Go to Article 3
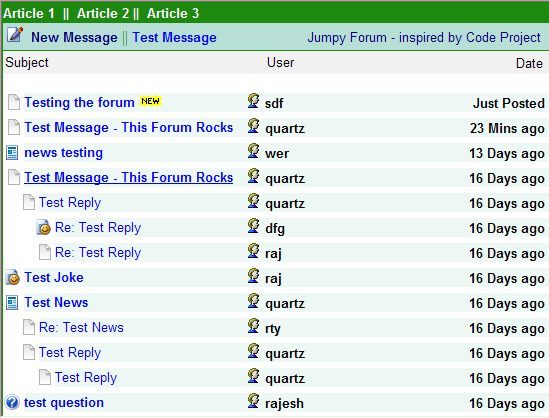Viewport: 549px width, 418px height. point(173,13)
